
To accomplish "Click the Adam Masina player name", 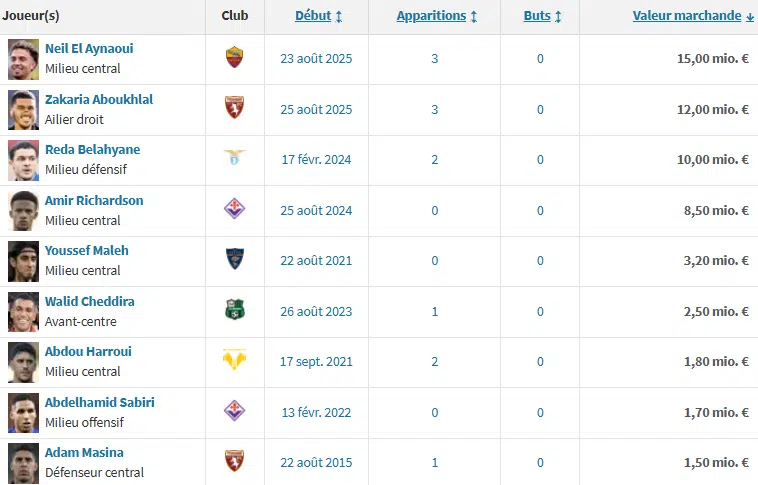I will [x=84, y=453].
